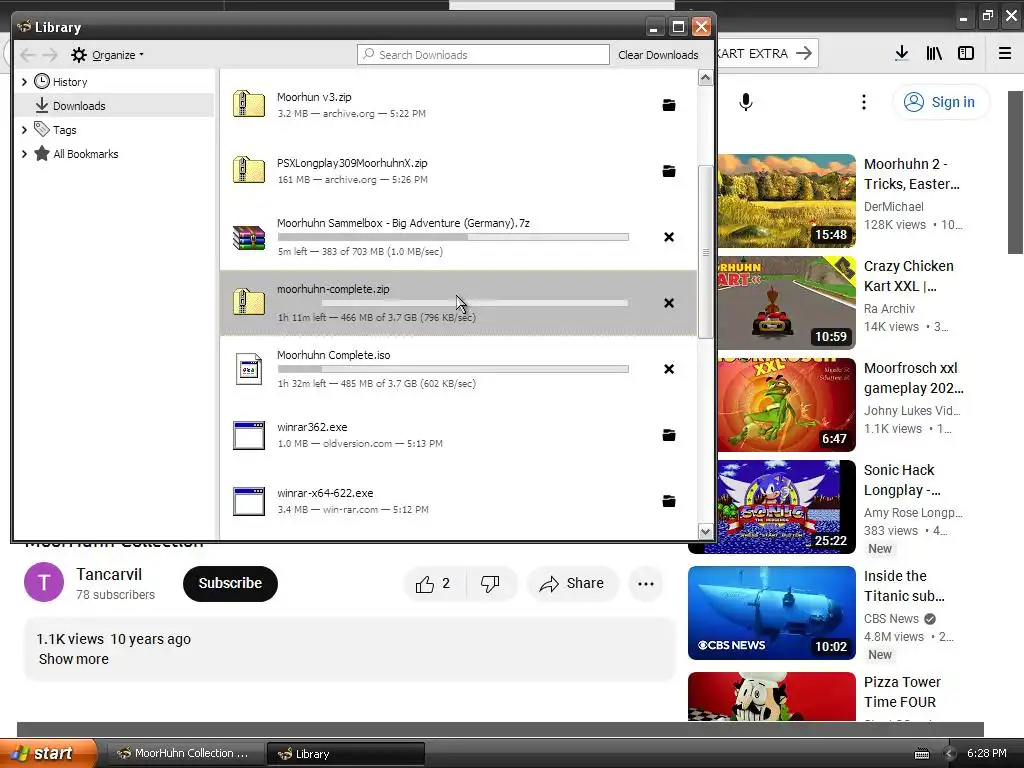The image size is (1024, 768).
Task: Open containing folder for PSXLongplay309MoorhuhnX.zip
Action: point(669,171)
